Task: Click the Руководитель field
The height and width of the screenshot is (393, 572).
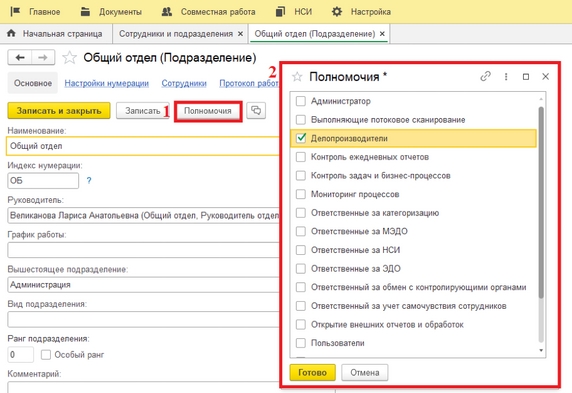Action: [x=143, y=215]
